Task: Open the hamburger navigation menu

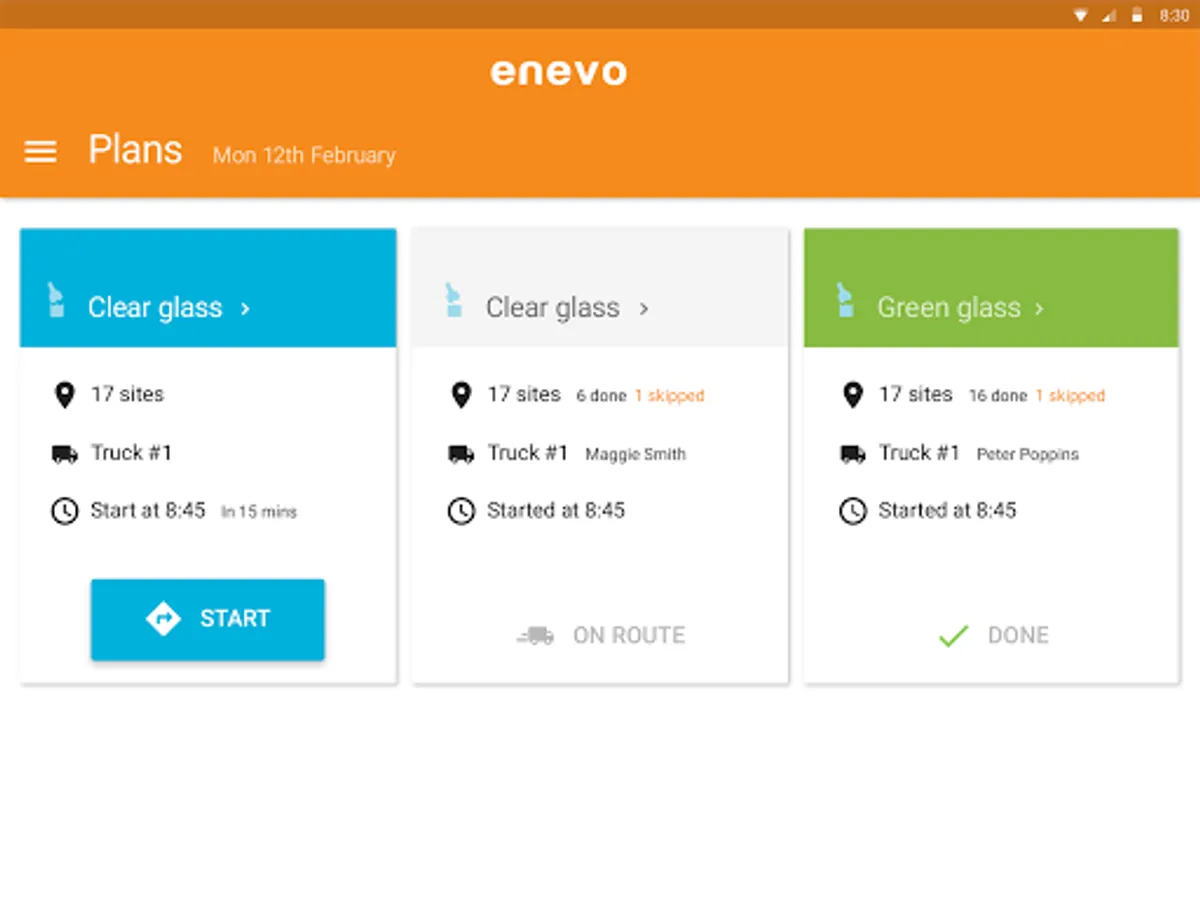Action: (40, 151)
